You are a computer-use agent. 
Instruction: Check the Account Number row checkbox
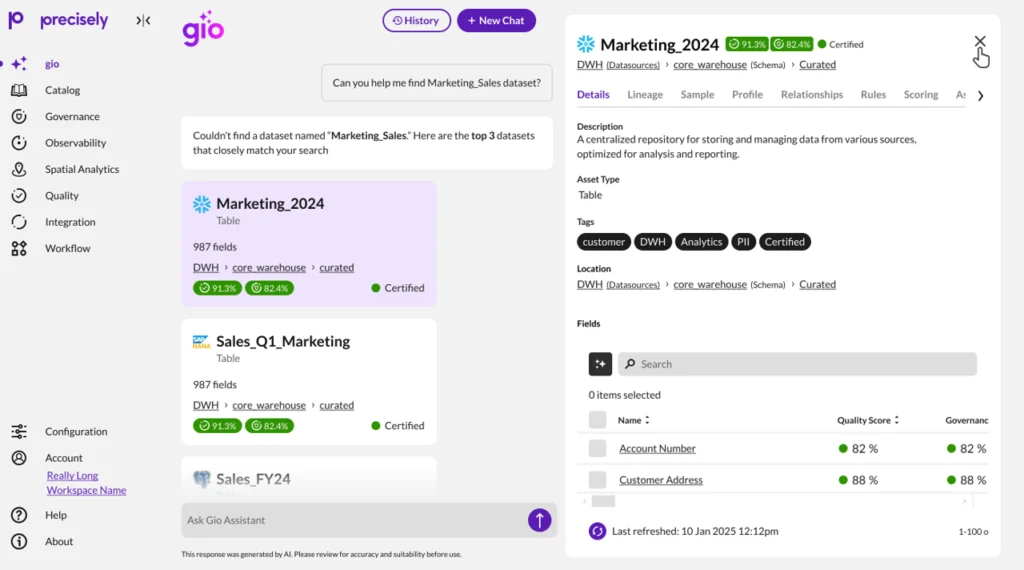597,449
